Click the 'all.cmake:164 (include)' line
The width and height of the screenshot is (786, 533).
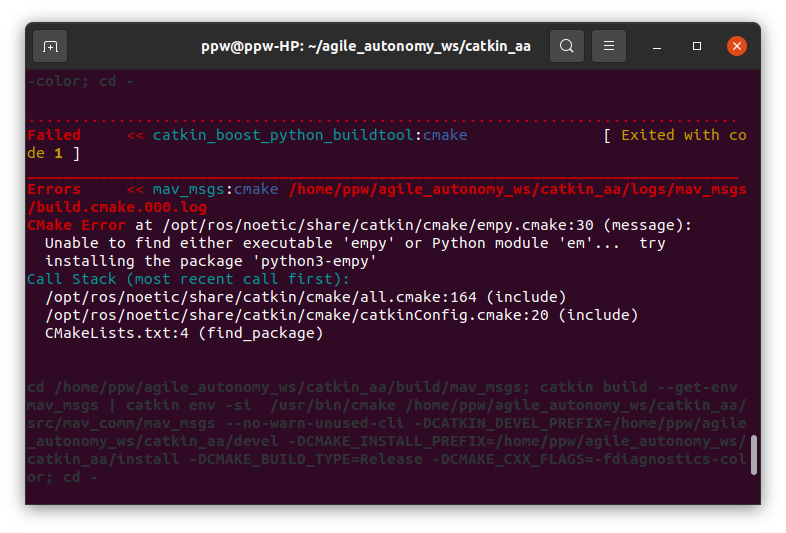[x=306, y=297]
